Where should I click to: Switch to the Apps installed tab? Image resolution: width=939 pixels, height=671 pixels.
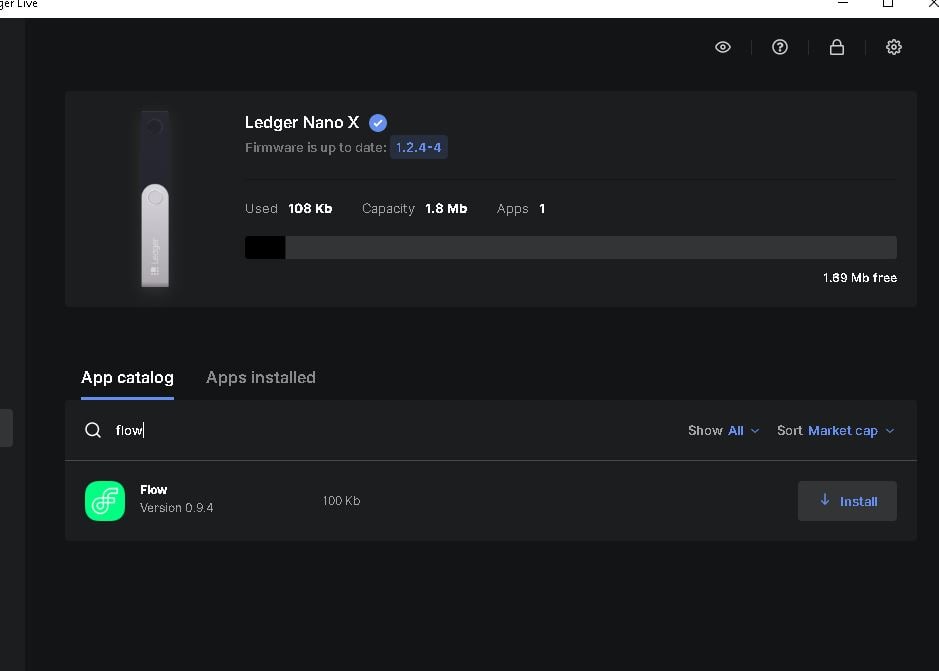pos(261,377)
